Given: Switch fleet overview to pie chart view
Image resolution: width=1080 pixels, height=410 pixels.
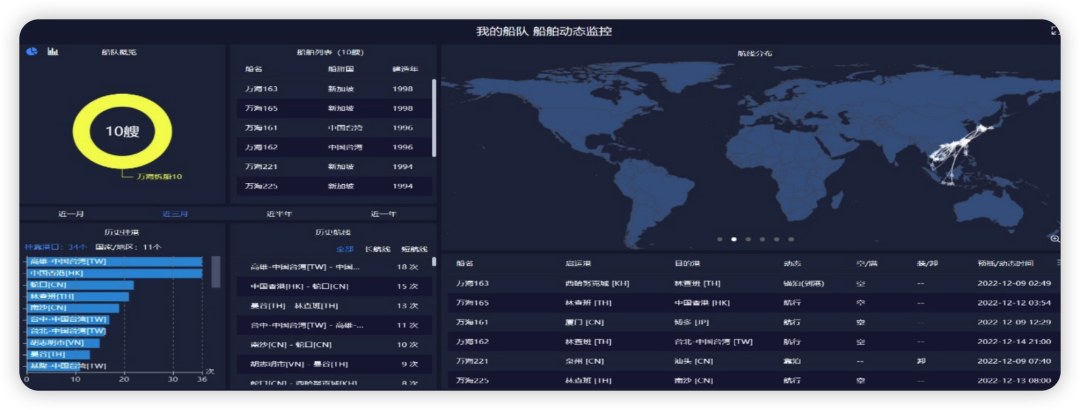Looking at the screenshot, I should (32, 51).
